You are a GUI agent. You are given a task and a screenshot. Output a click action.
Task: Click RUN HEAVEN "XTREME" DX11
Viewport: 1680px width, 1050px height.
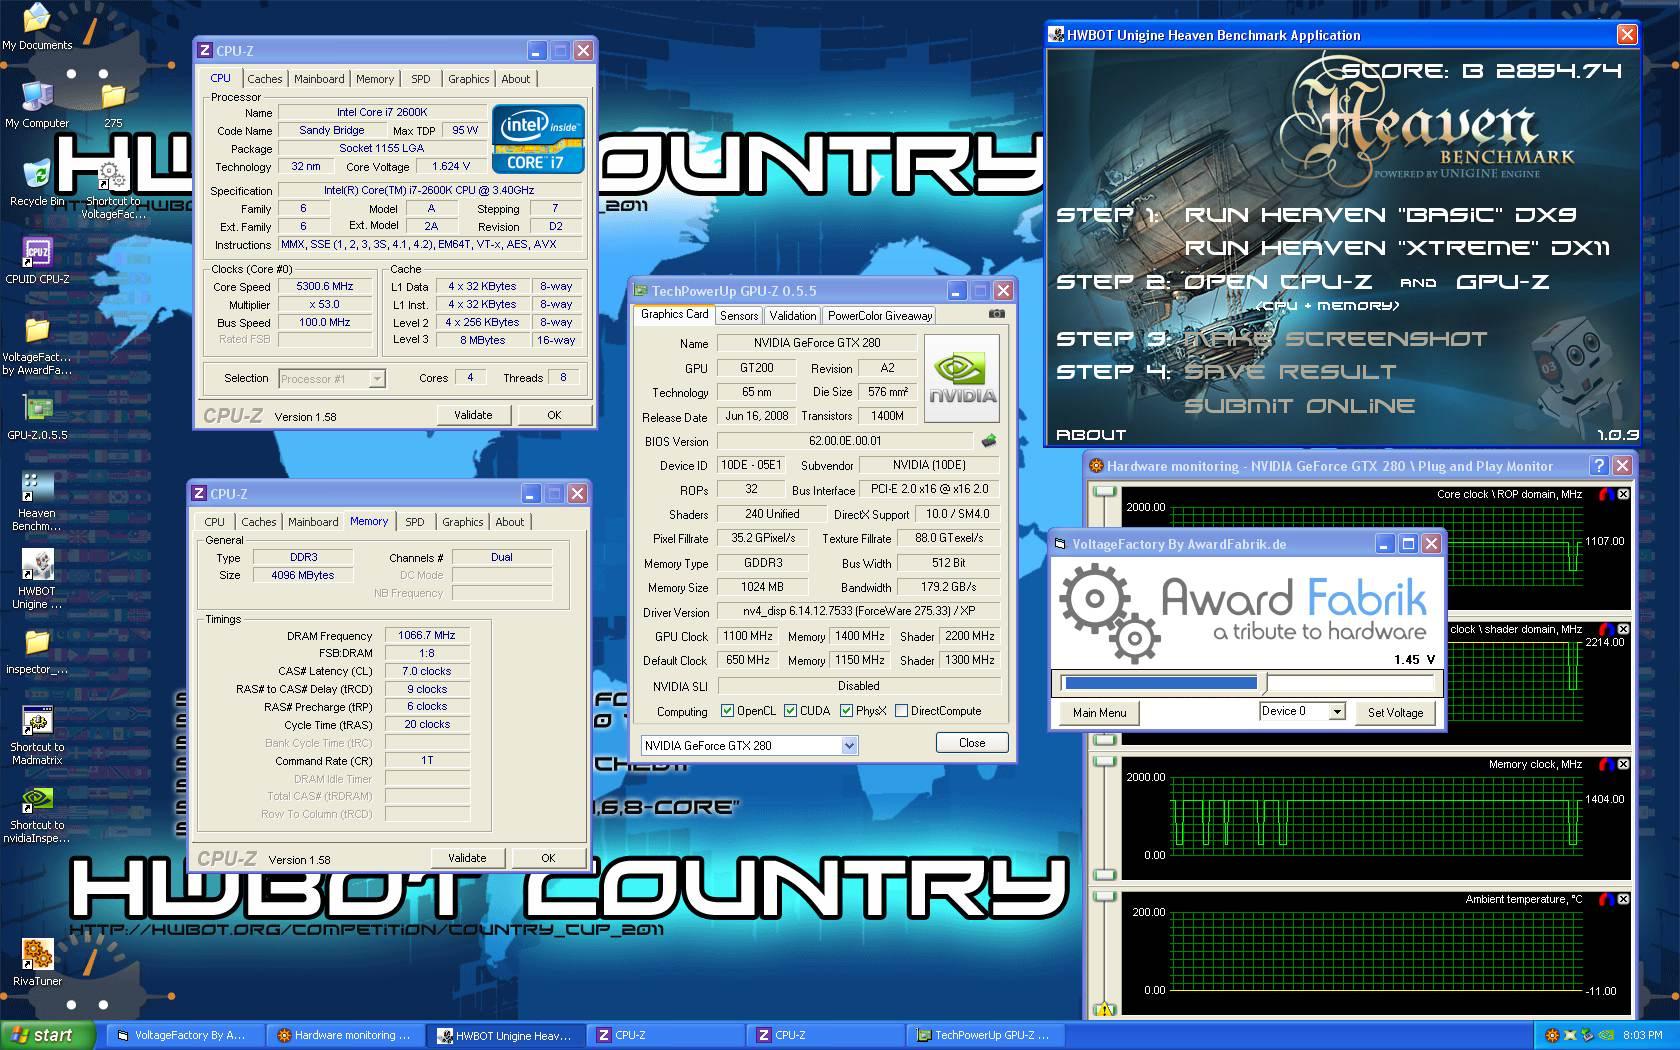(1396, 248)
